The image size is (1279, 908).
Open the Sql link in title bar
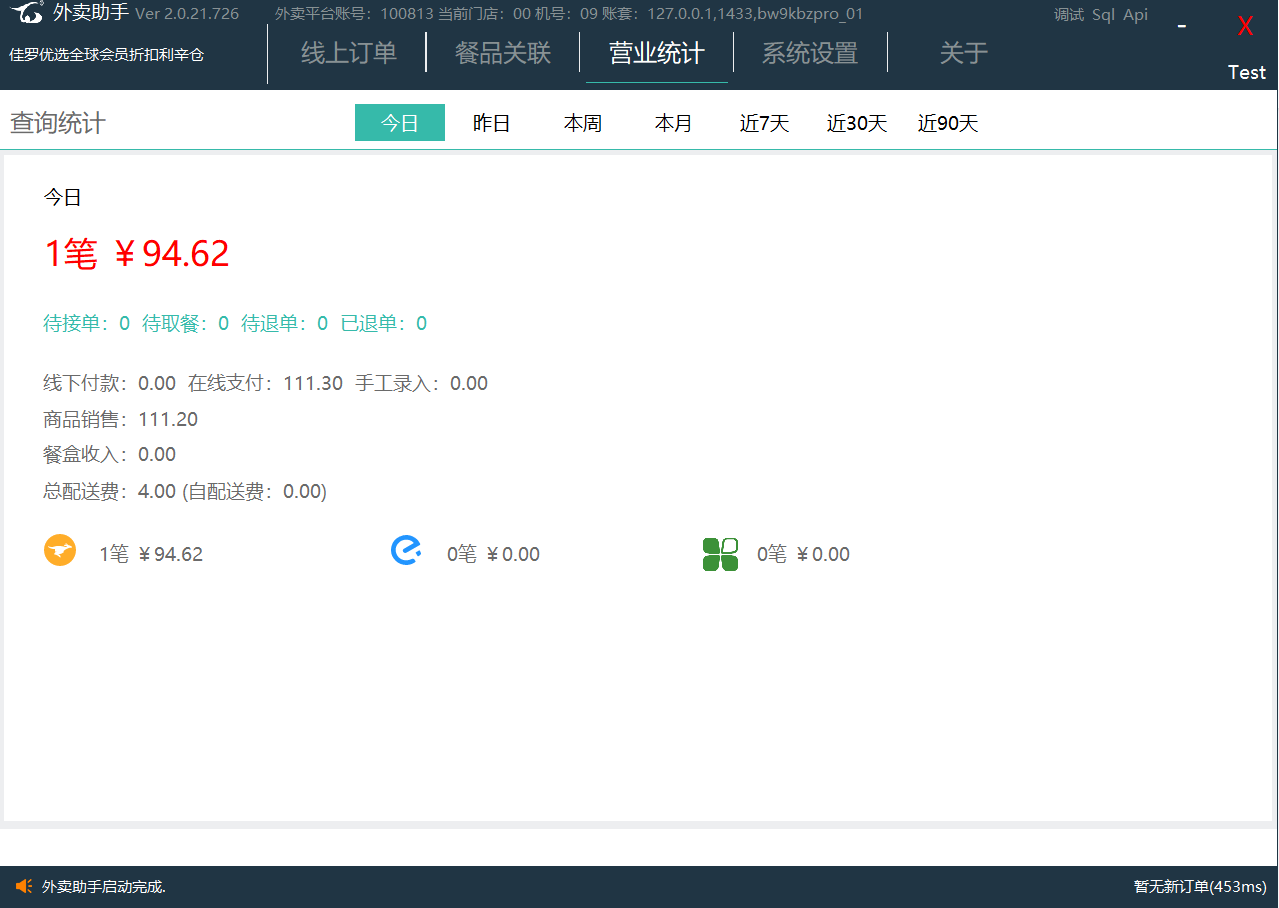1103,15
